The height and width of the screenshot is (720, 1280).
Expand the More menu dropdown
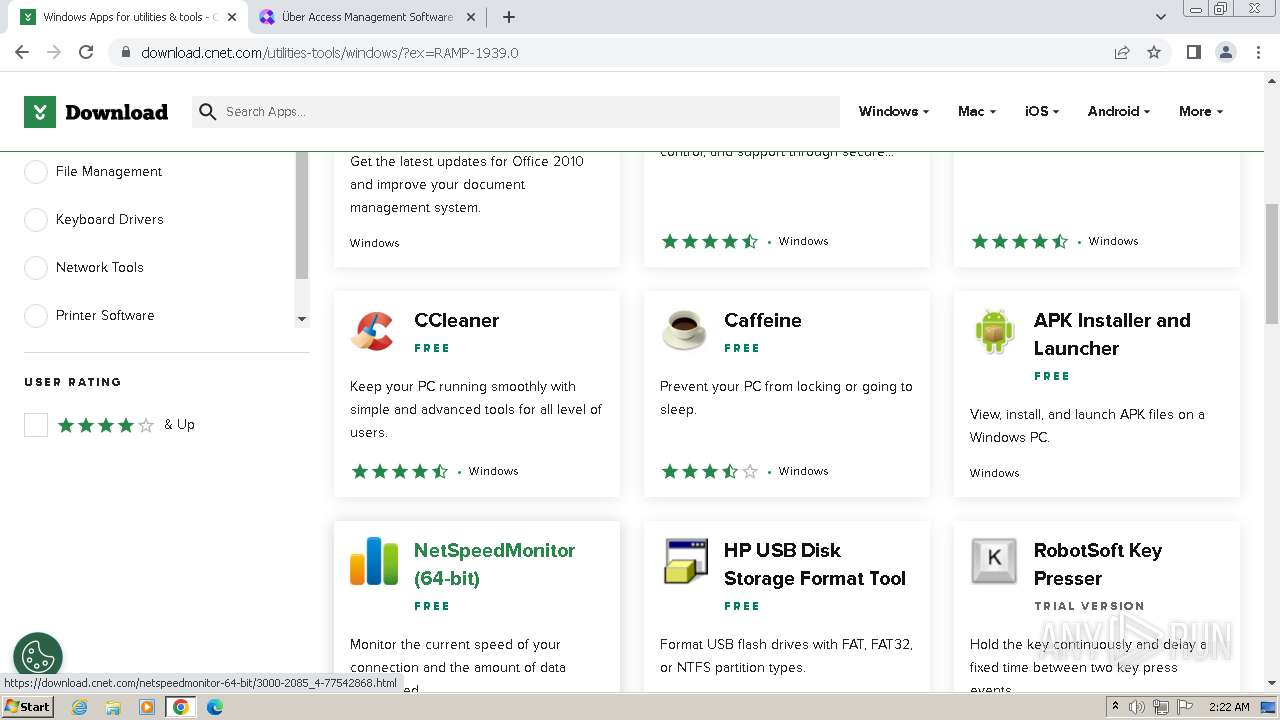[x=1201, y=112]
